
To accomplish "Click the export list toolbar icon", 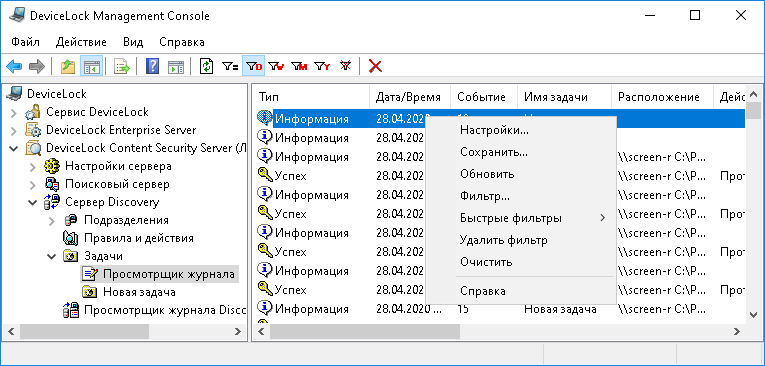I will coord(121,66).
